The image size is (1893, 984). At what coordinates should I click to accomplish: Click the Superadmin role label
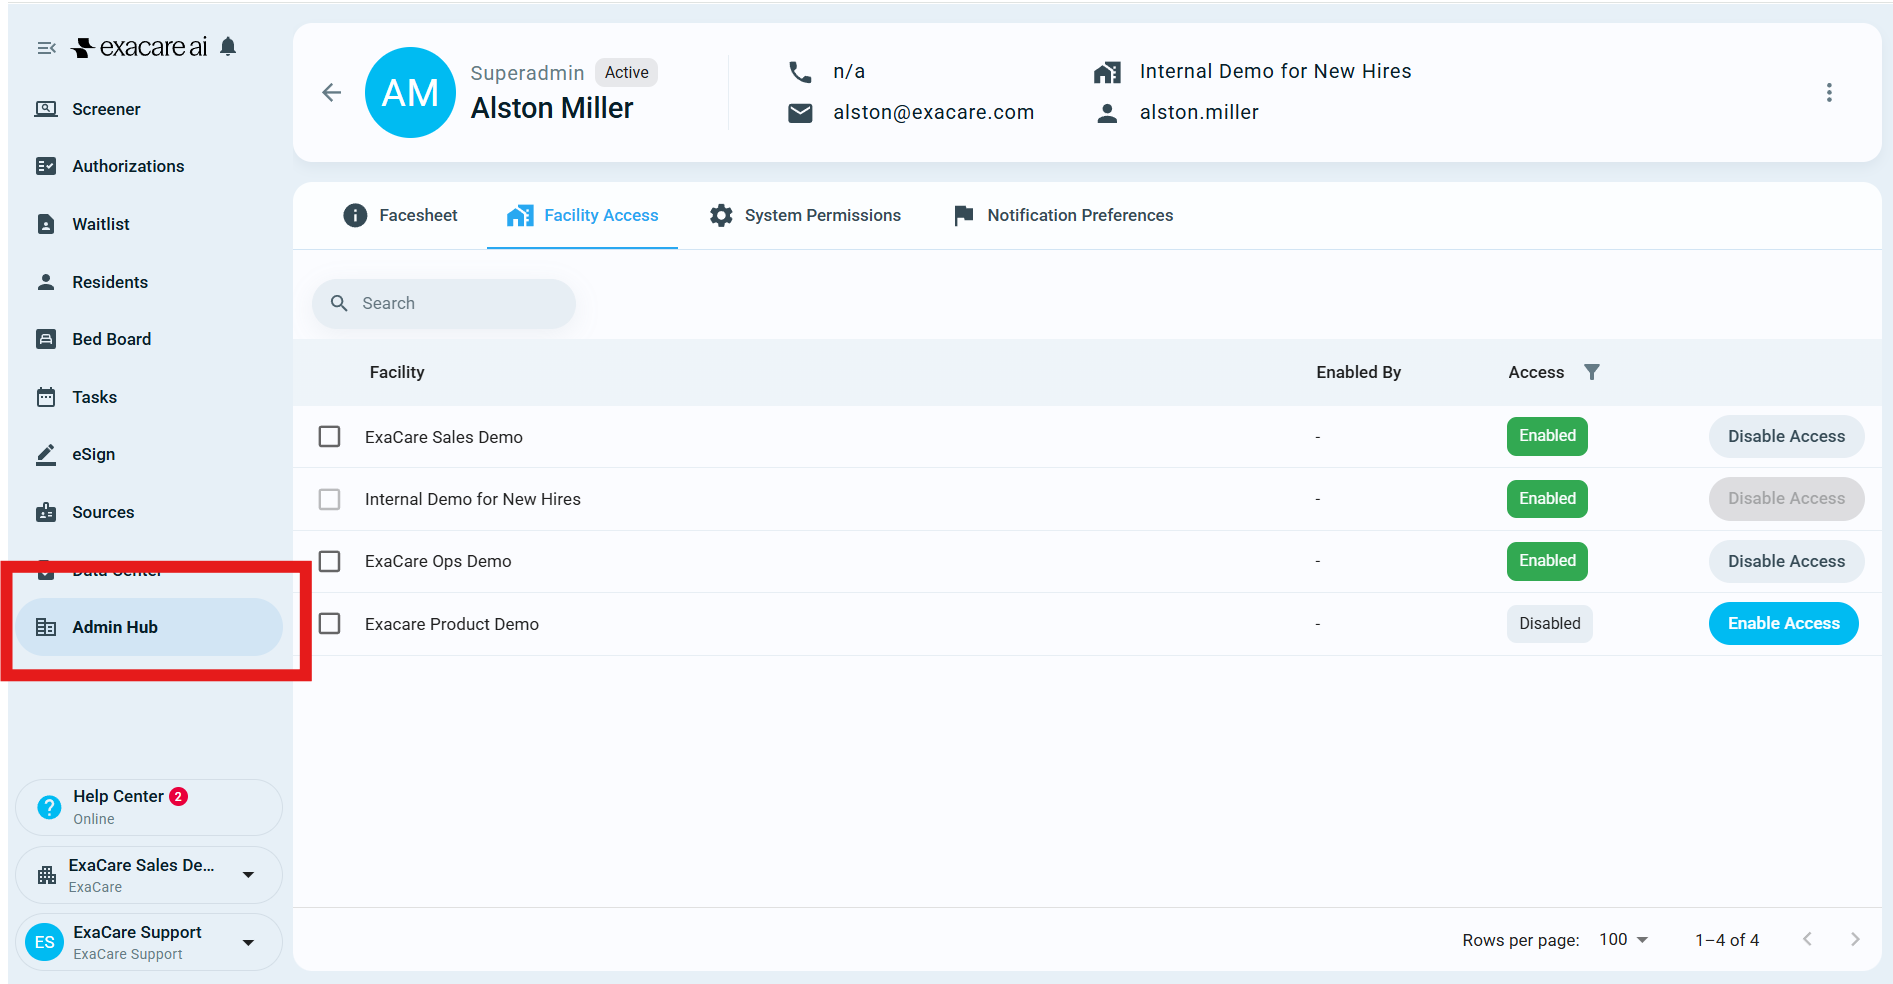click(527, 73)
